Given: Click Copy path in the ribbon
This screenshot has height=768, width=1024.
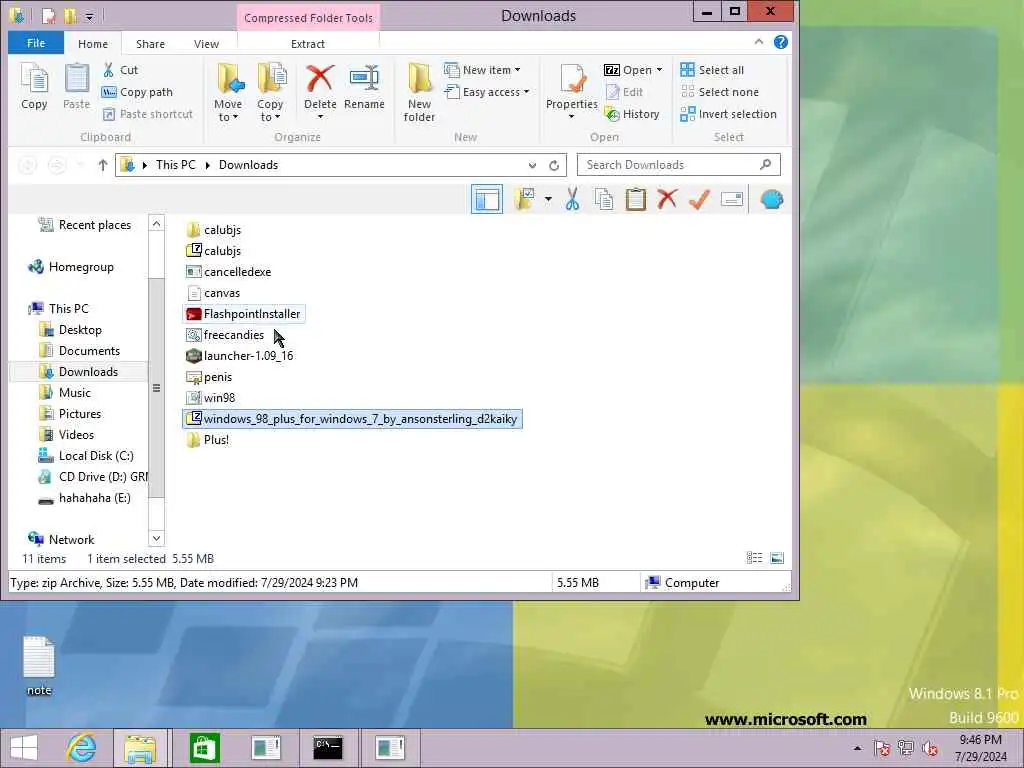Looking at the screenshot, I should [138, 92].
